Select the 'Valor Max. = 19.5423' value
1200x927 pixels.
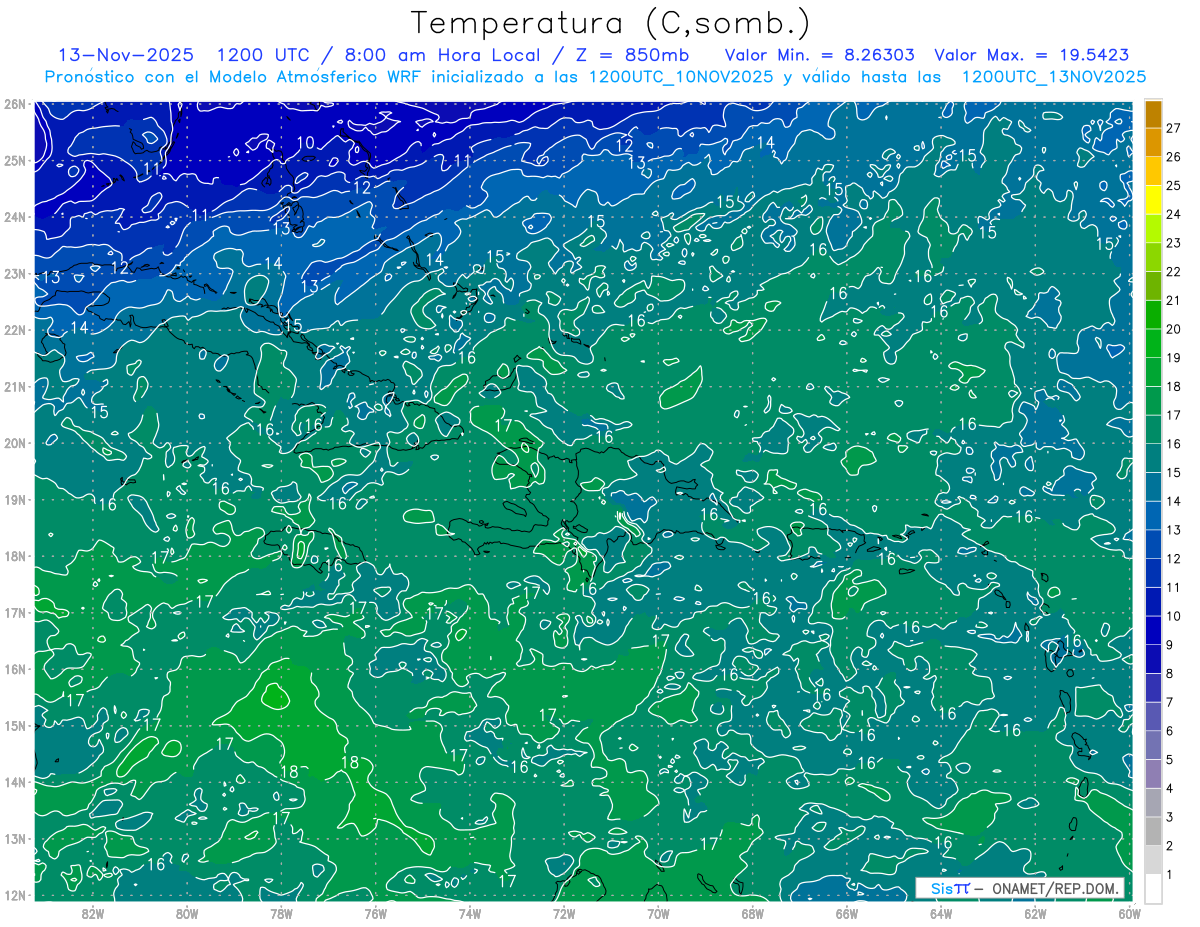[x=1032, y=55]
